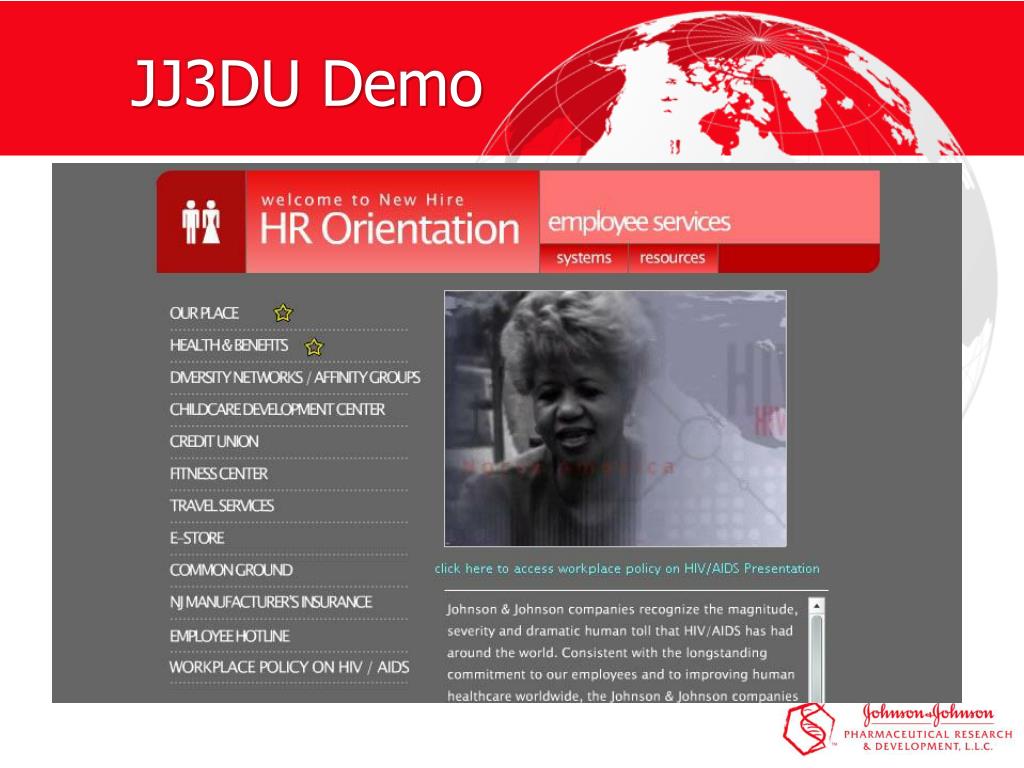
Task: Open WORKPLACE POLICY ON HIV / AIDS
Action: pos(289,667)
